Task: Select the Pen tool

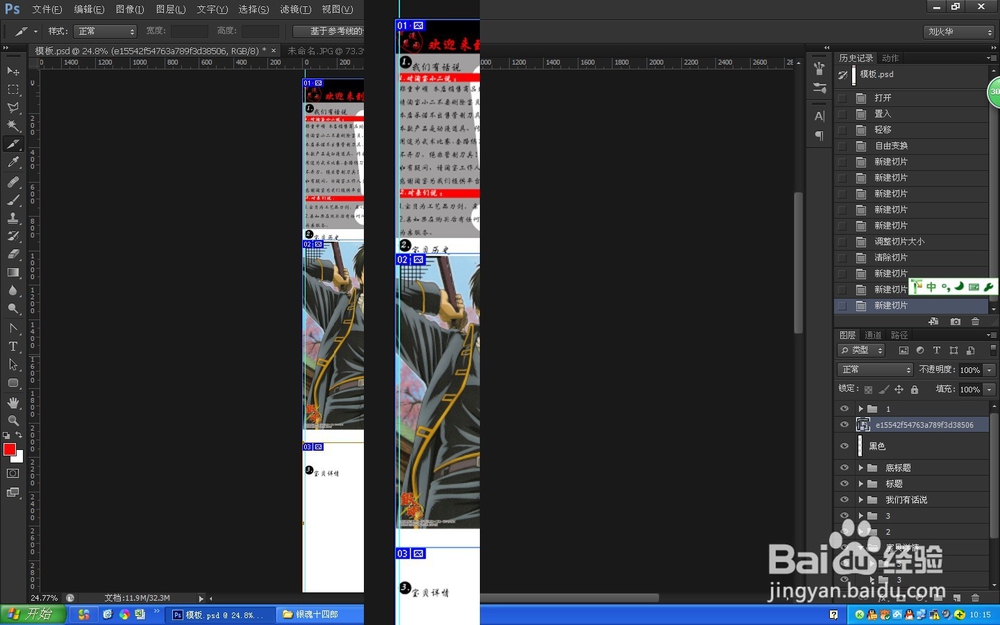Action: pyautogui.click(x=13, y=328)
